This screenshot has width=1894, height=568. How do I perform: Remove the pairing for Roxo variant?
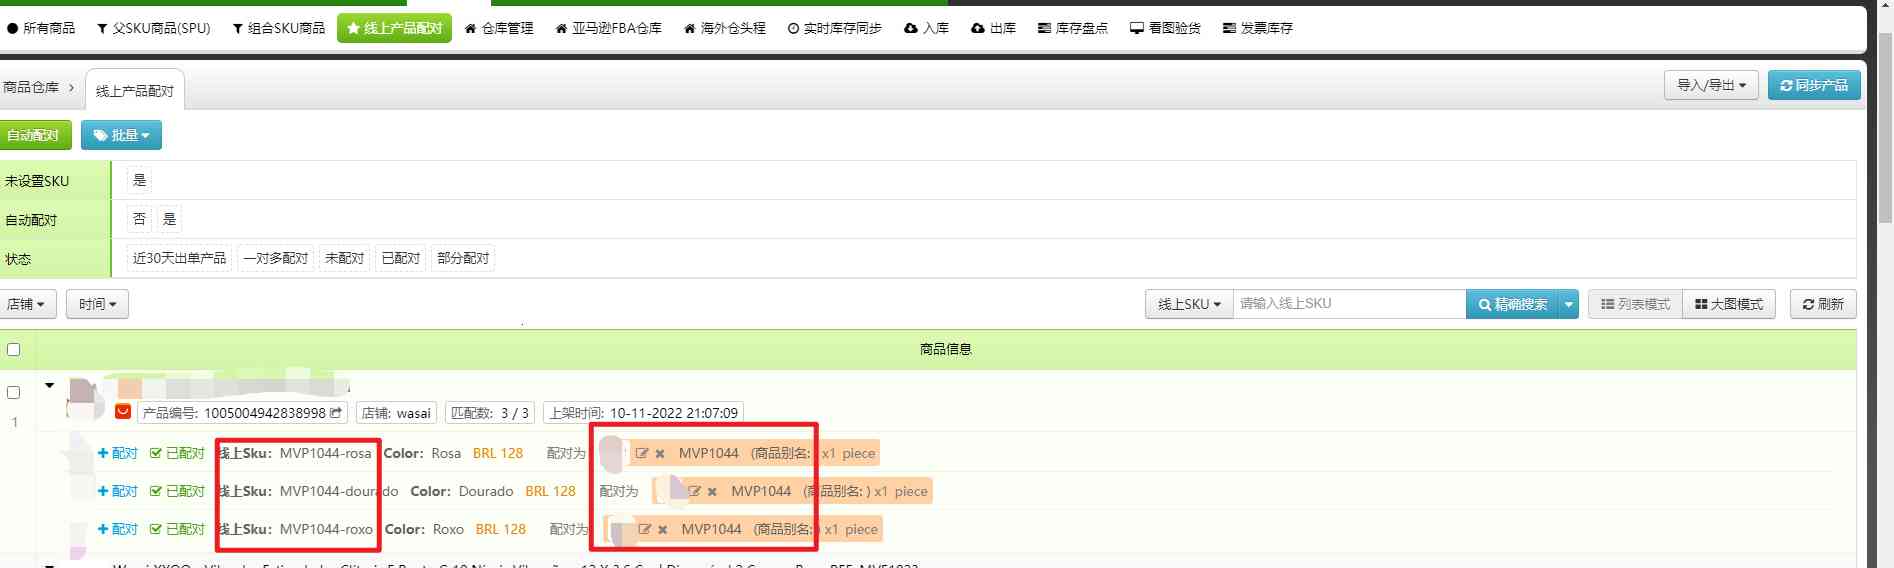[663, 530]
